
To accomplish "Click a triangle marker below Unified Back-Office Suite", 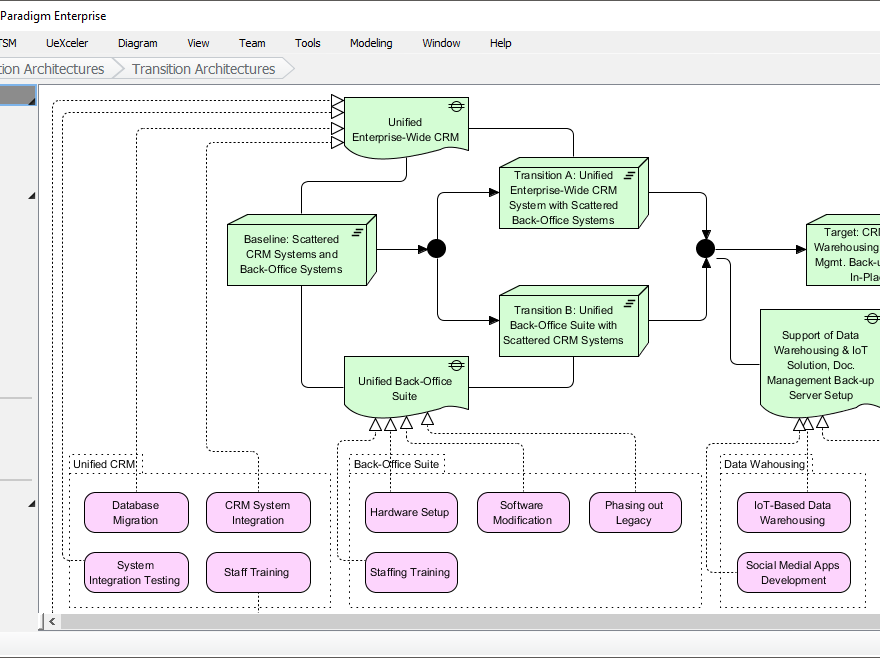I will pos(390,422).
